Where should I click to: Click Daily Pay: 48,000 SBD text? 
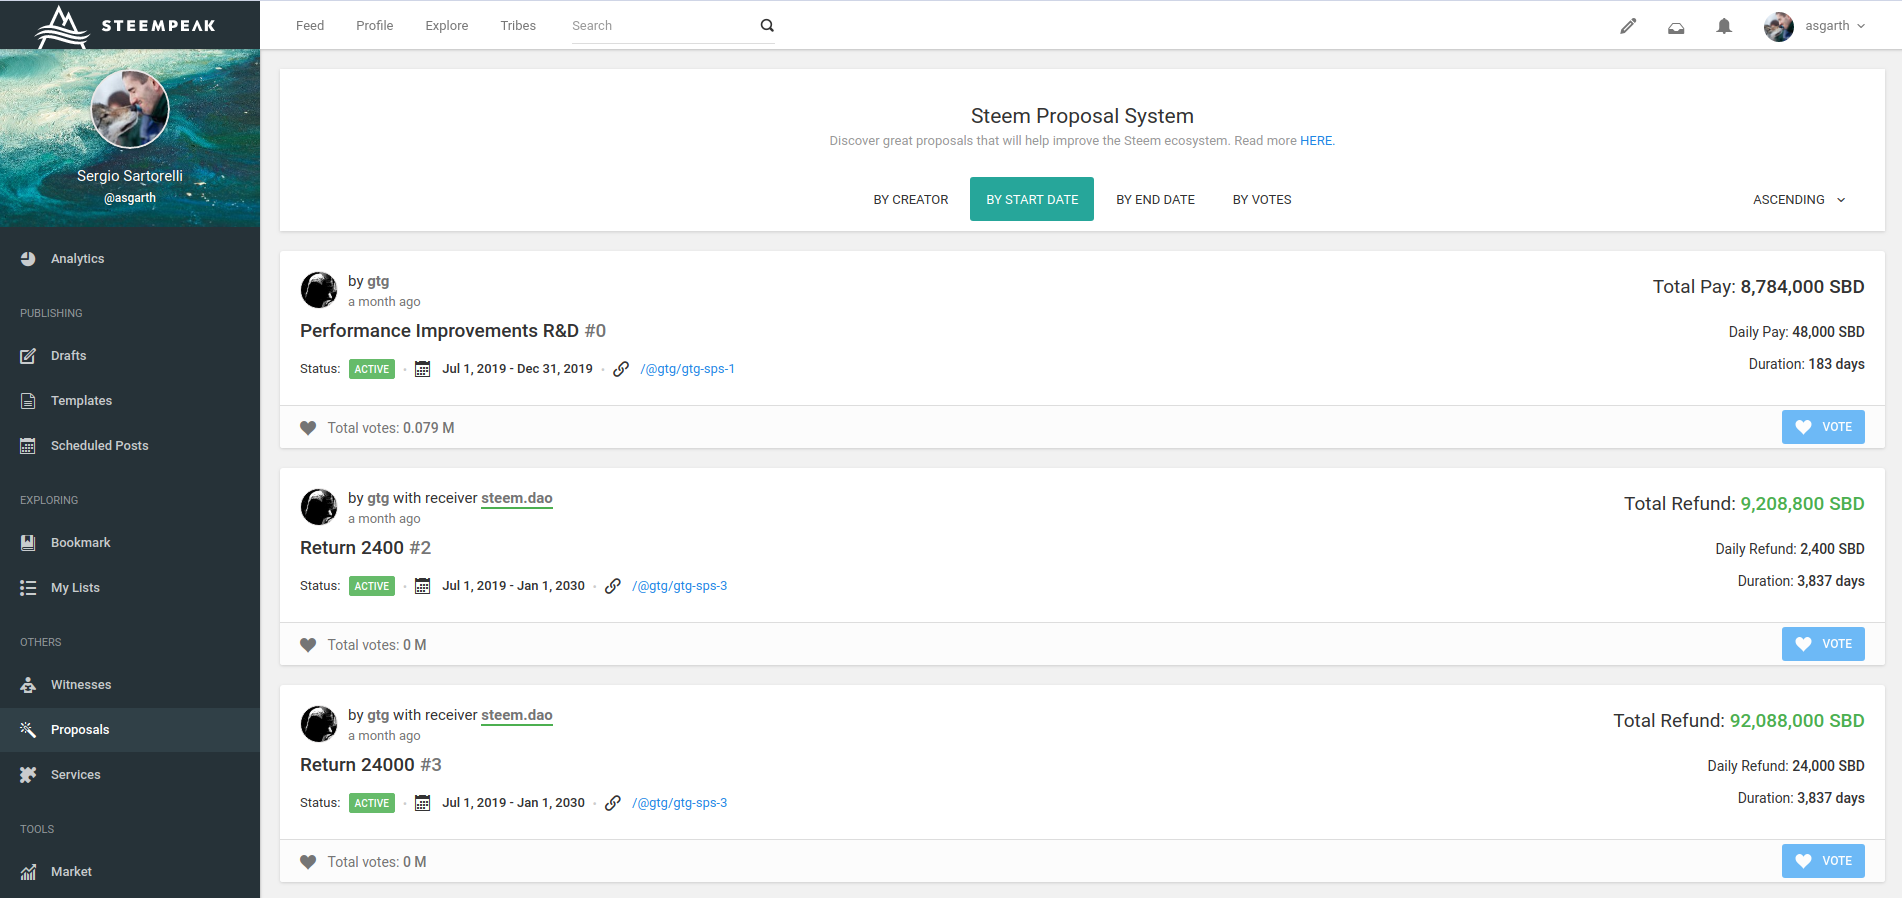tap(1796, 332)
